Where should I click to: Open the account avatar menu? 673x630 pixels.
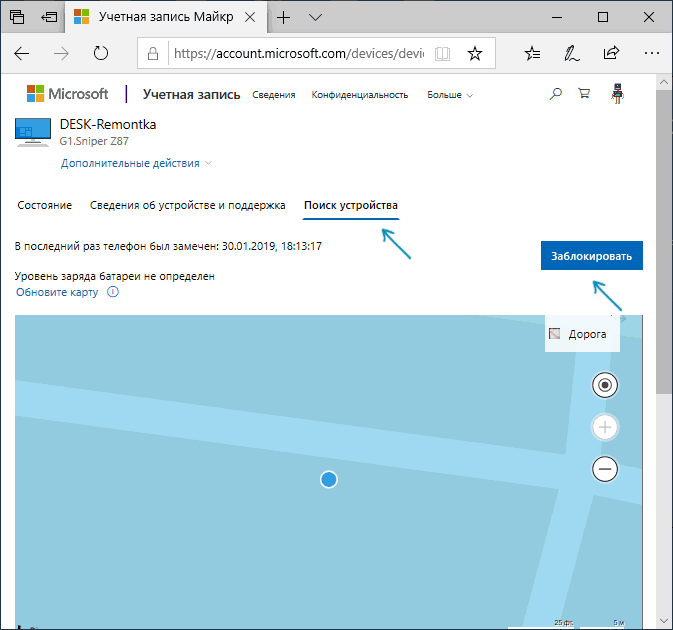click(617, 94)
